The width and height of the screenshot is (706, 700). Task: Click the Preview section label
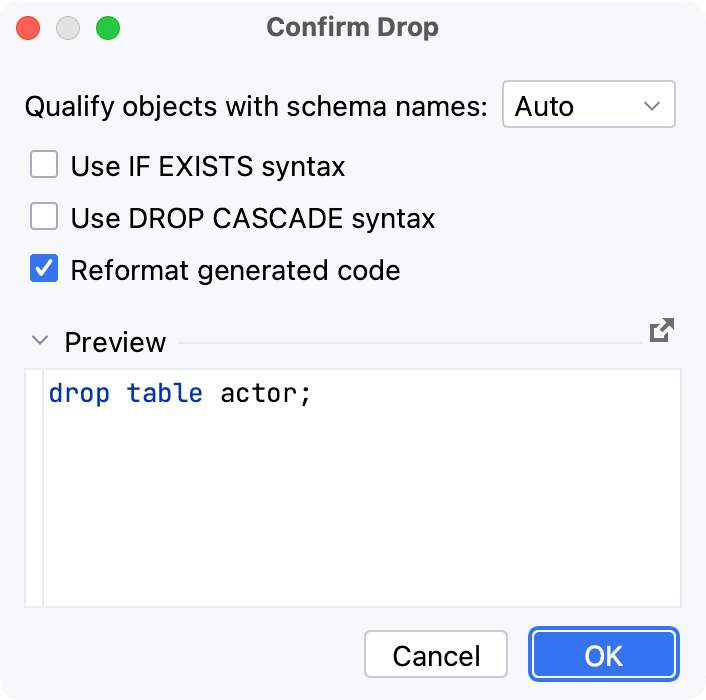pyautogui.click(x=115, y=342)
